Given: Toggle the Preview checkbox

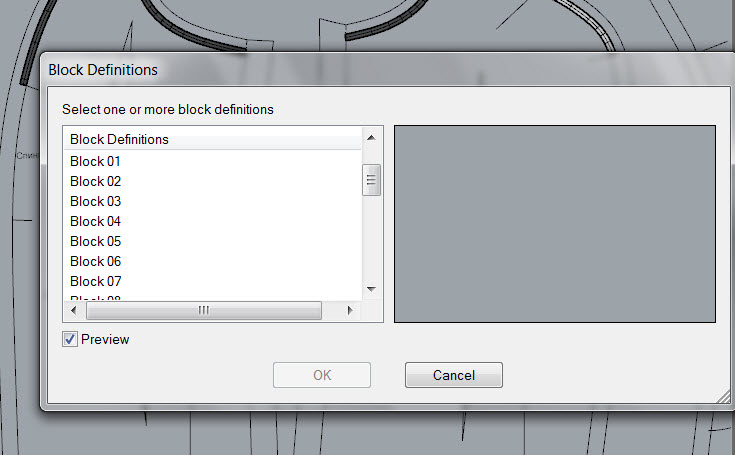Looking at the screenshot, I should pyautogui.click(x=70, y=339).
